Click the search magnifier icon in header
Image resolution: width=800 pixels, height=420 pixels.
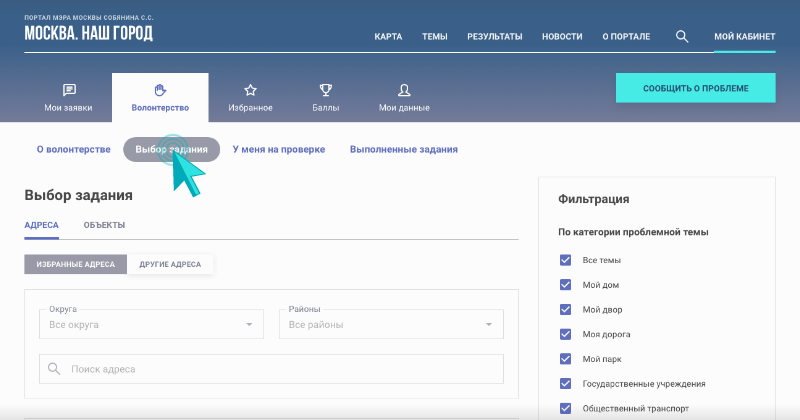(682, 36)
